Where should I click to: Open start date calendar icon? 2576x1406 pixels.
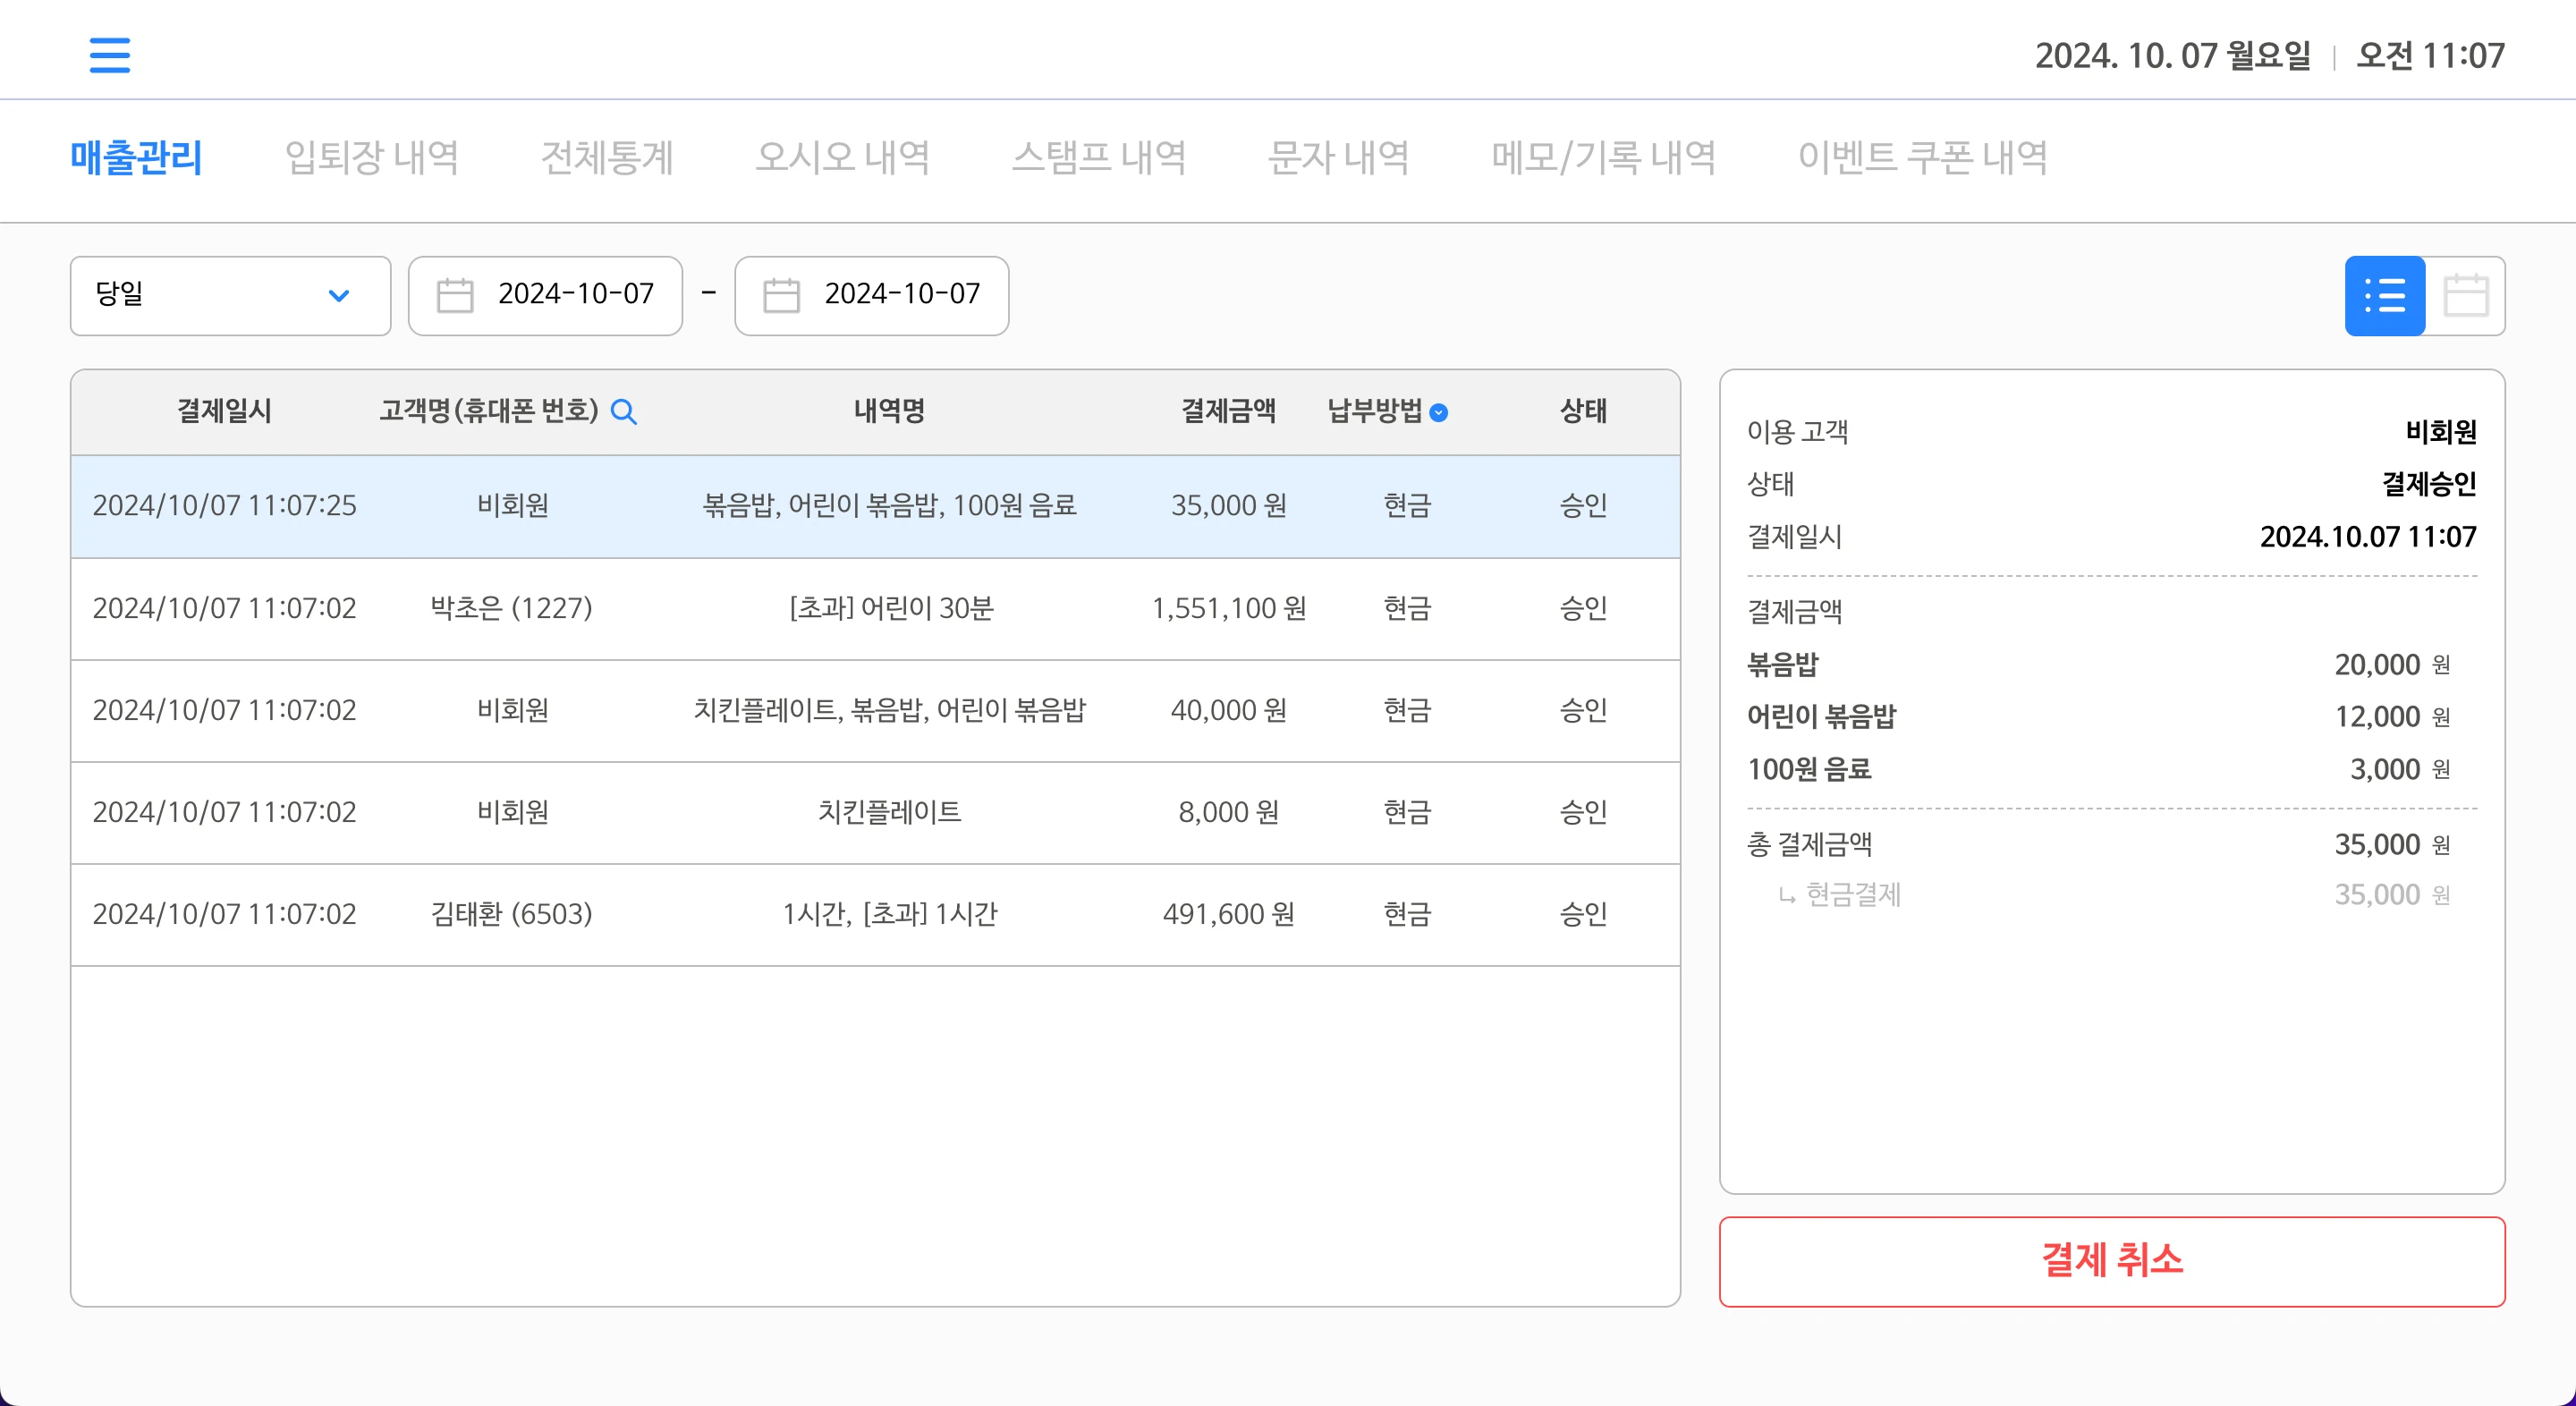[x=455, y=295]
